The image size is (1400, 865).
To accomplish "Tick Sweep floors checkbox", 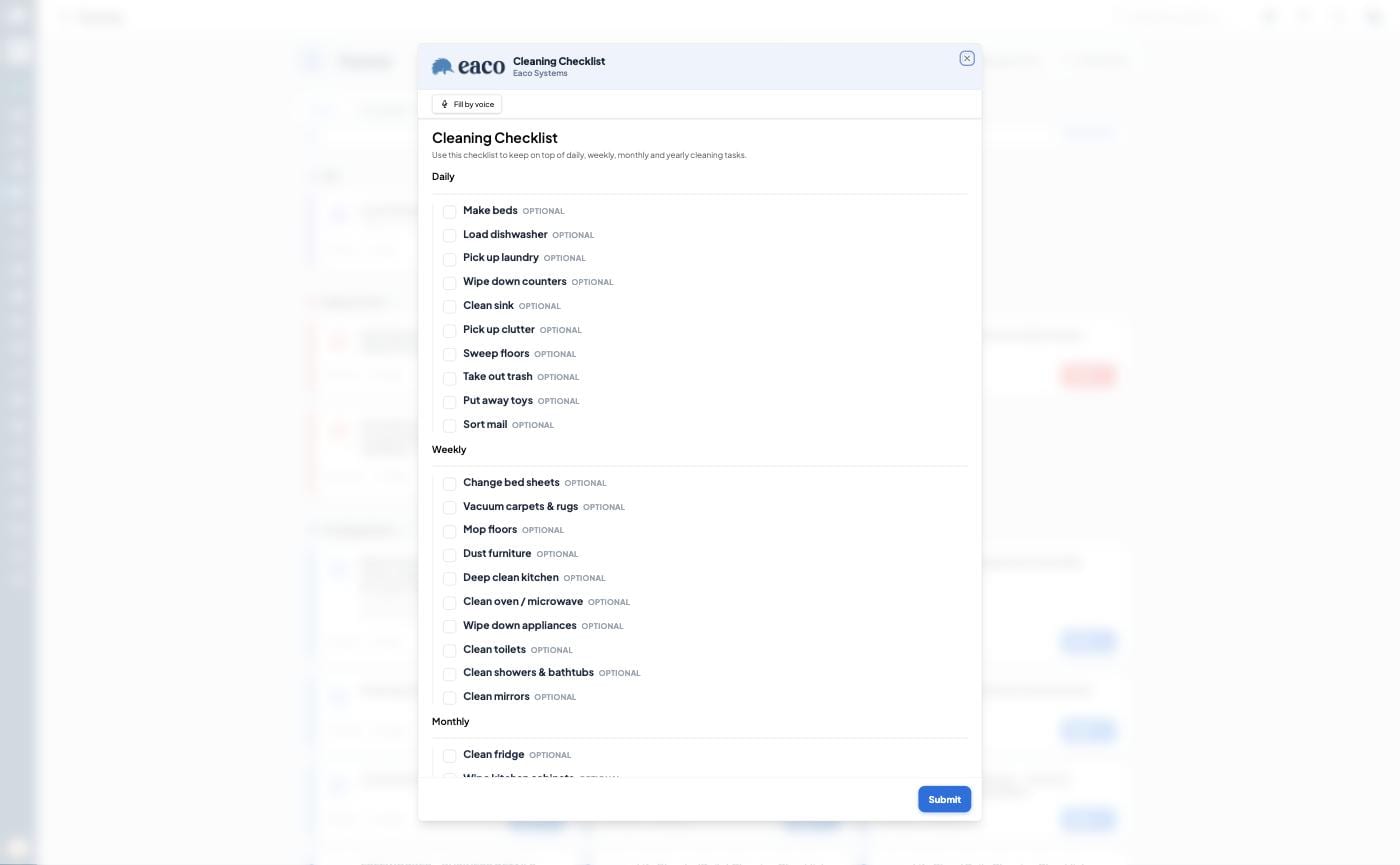I will 450,355.
